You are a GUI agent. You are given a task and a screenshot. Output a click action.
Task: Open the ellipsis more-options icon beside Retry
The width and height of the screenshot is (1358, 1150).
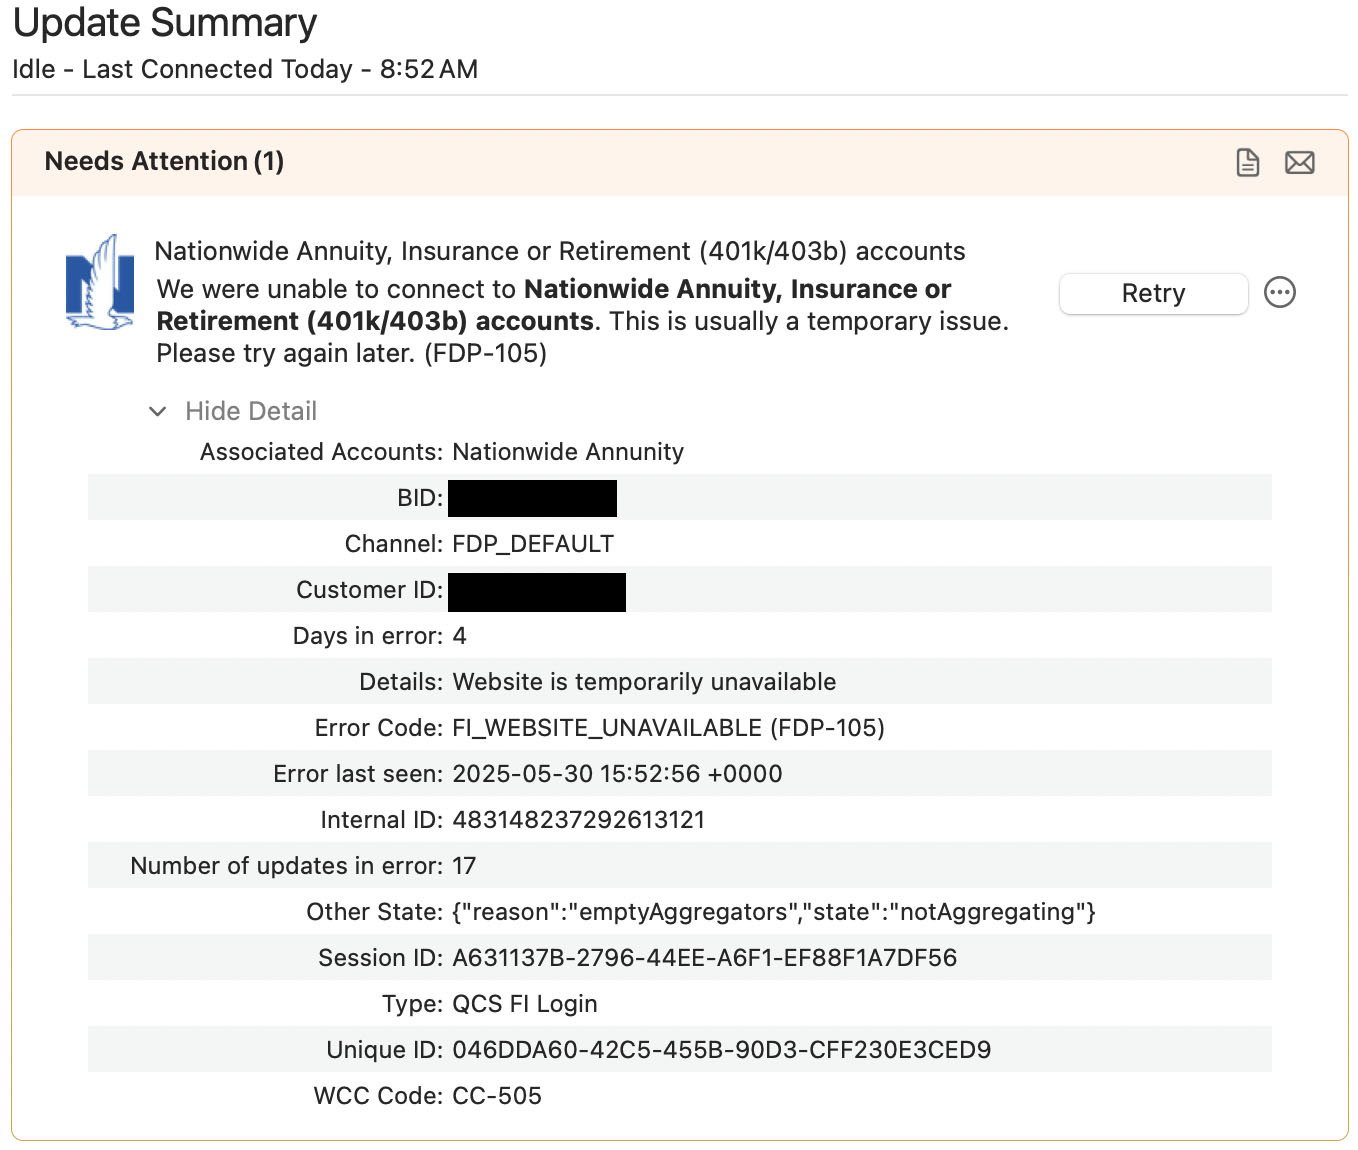point(1280,293)
